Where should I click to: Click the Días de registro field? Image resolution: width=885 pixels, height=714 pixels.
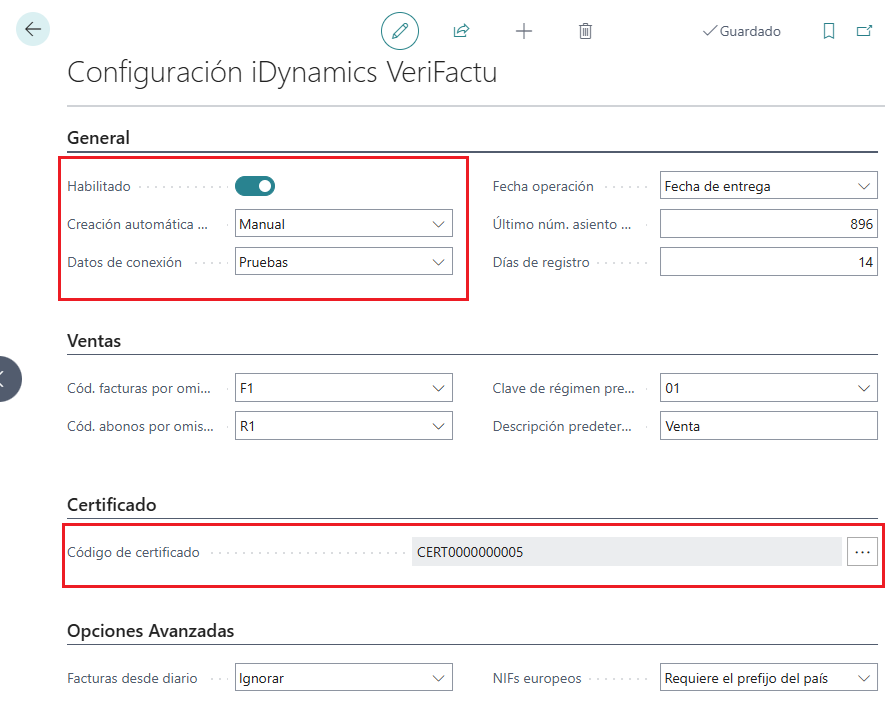coord(768,262)
